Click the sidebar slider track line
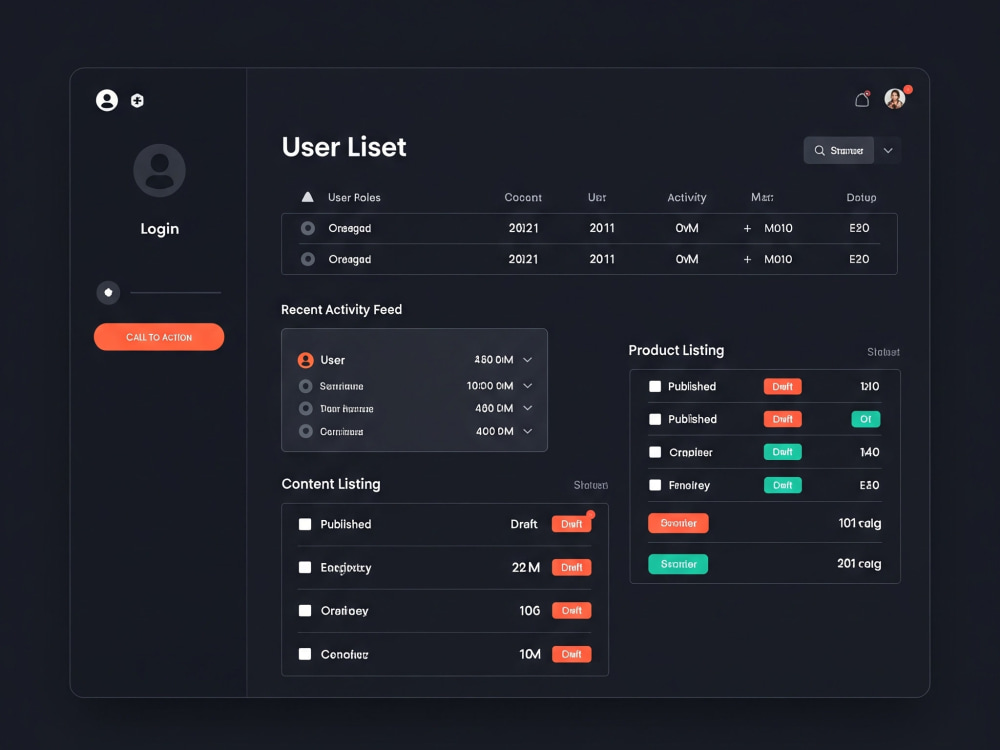The width and height of the screenshot is (1000, 750). [x=176, y=293]
